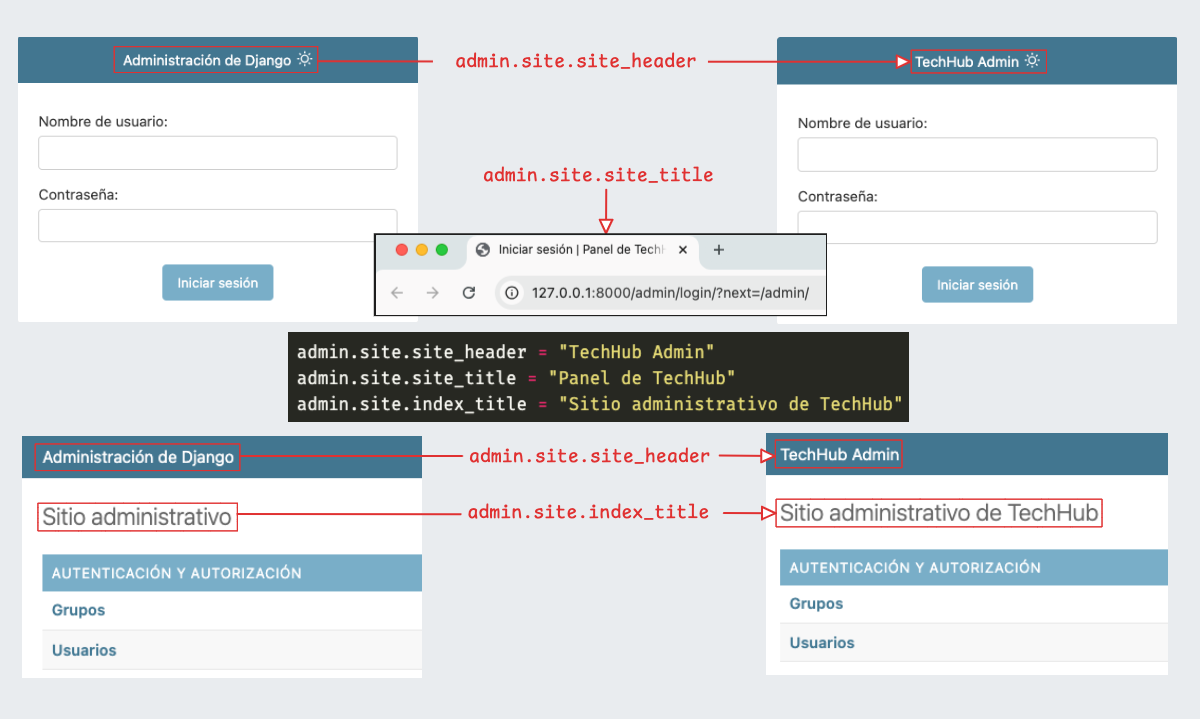Click the yellow minimize window dot
1200x719 pixels.
tap(422, 250)
